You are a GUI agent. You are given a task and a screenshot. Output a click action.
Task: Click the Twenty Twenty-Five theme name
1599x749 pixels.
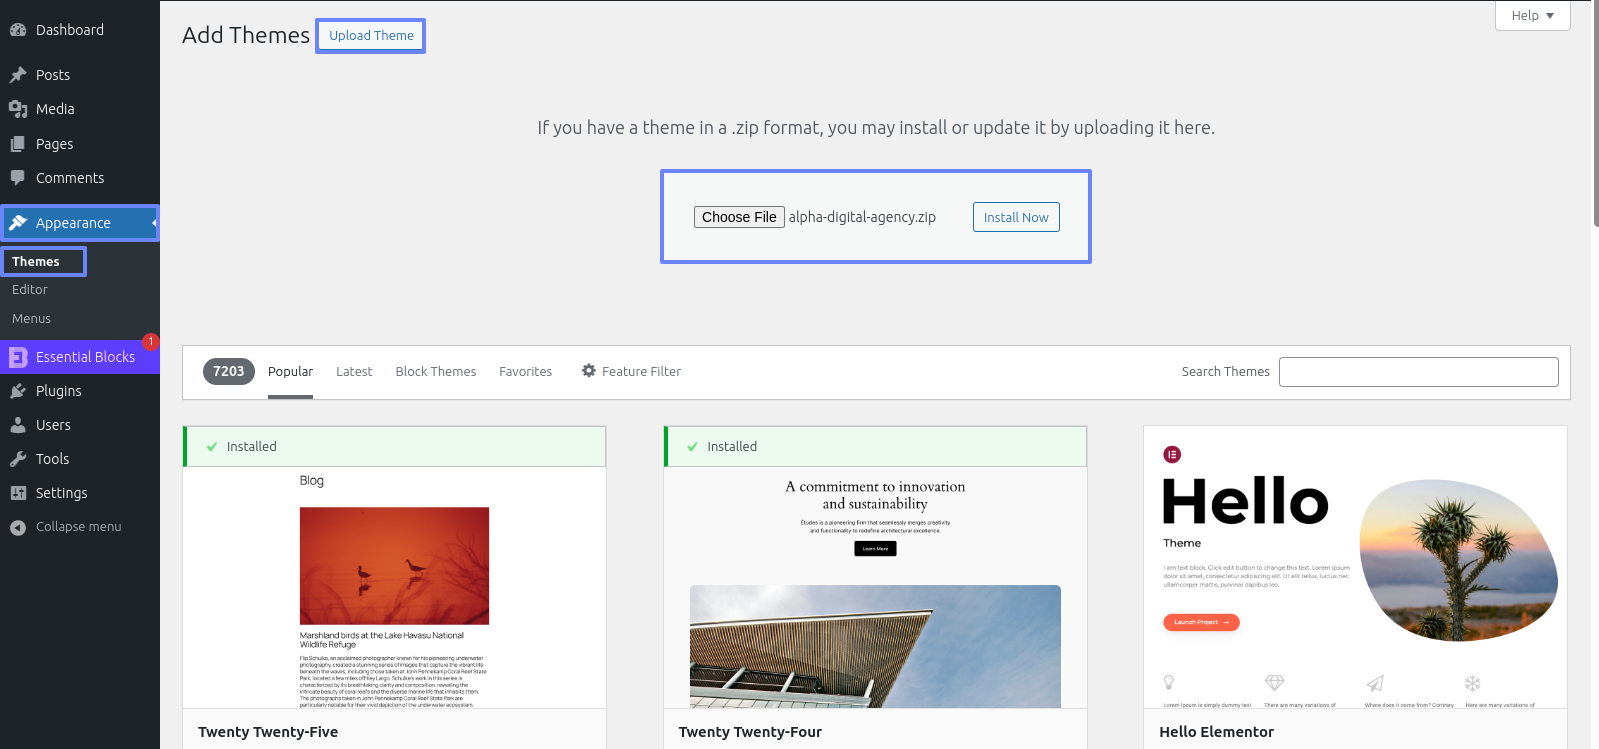click(268, 732)
